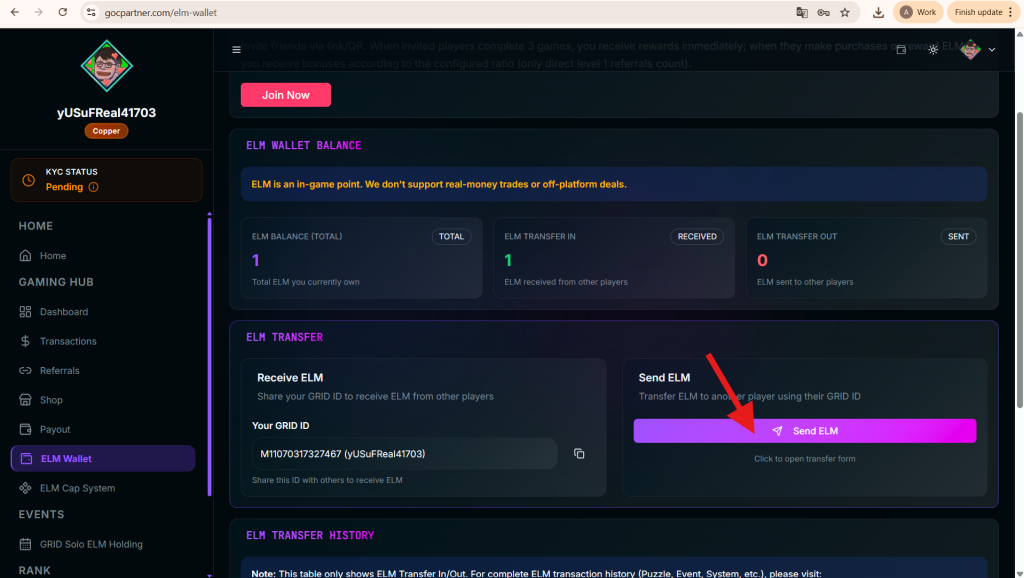Open the hamburger sidebar menu

point(236,50)
